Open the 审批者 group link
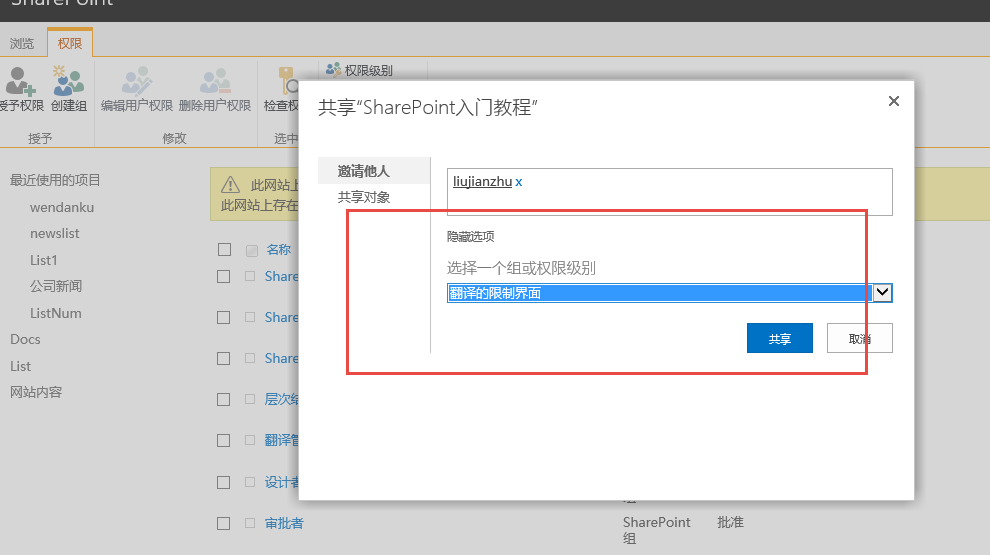990x555 pixels. pyautogui.click(x=284, y=523)
